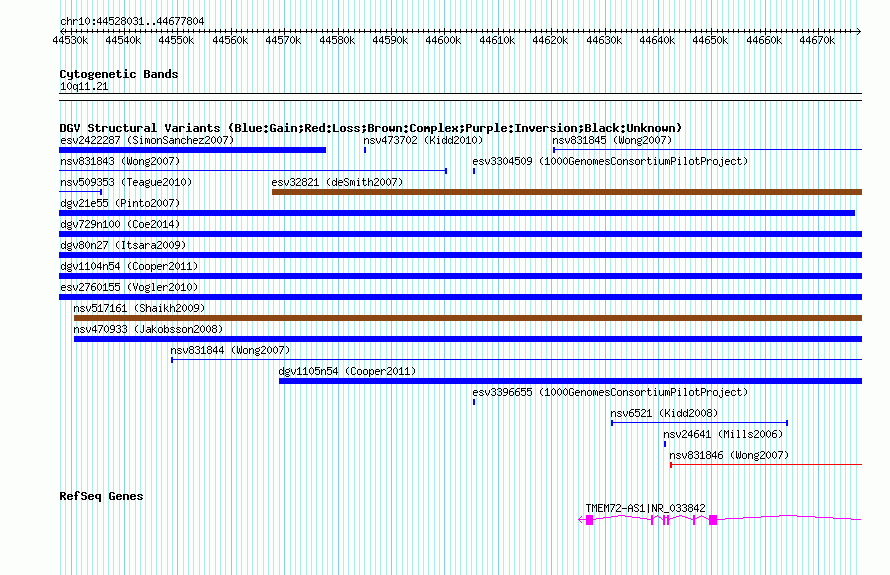The height and width of the screenshot is (575, 890).
Task: Click the 44670k ruler tick label
Action: click(x=817, y=40)
